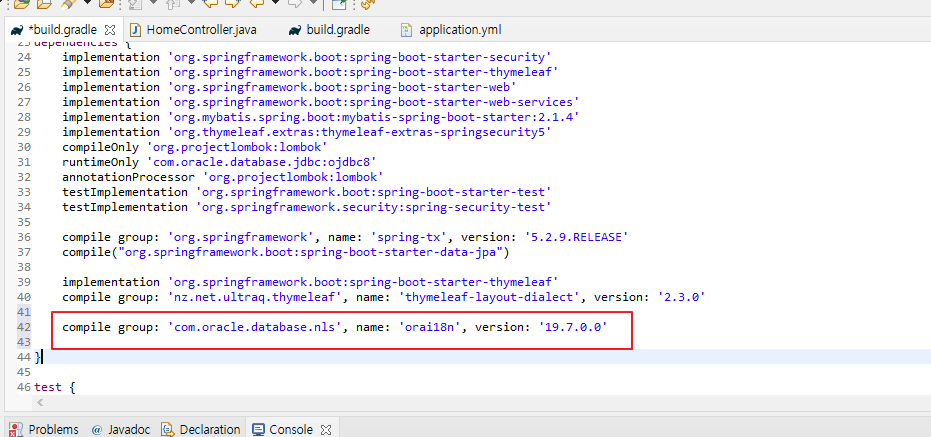Click the Java file icon on HomeController tab
This screenshot has height=437, width=931.
(135, 30)
